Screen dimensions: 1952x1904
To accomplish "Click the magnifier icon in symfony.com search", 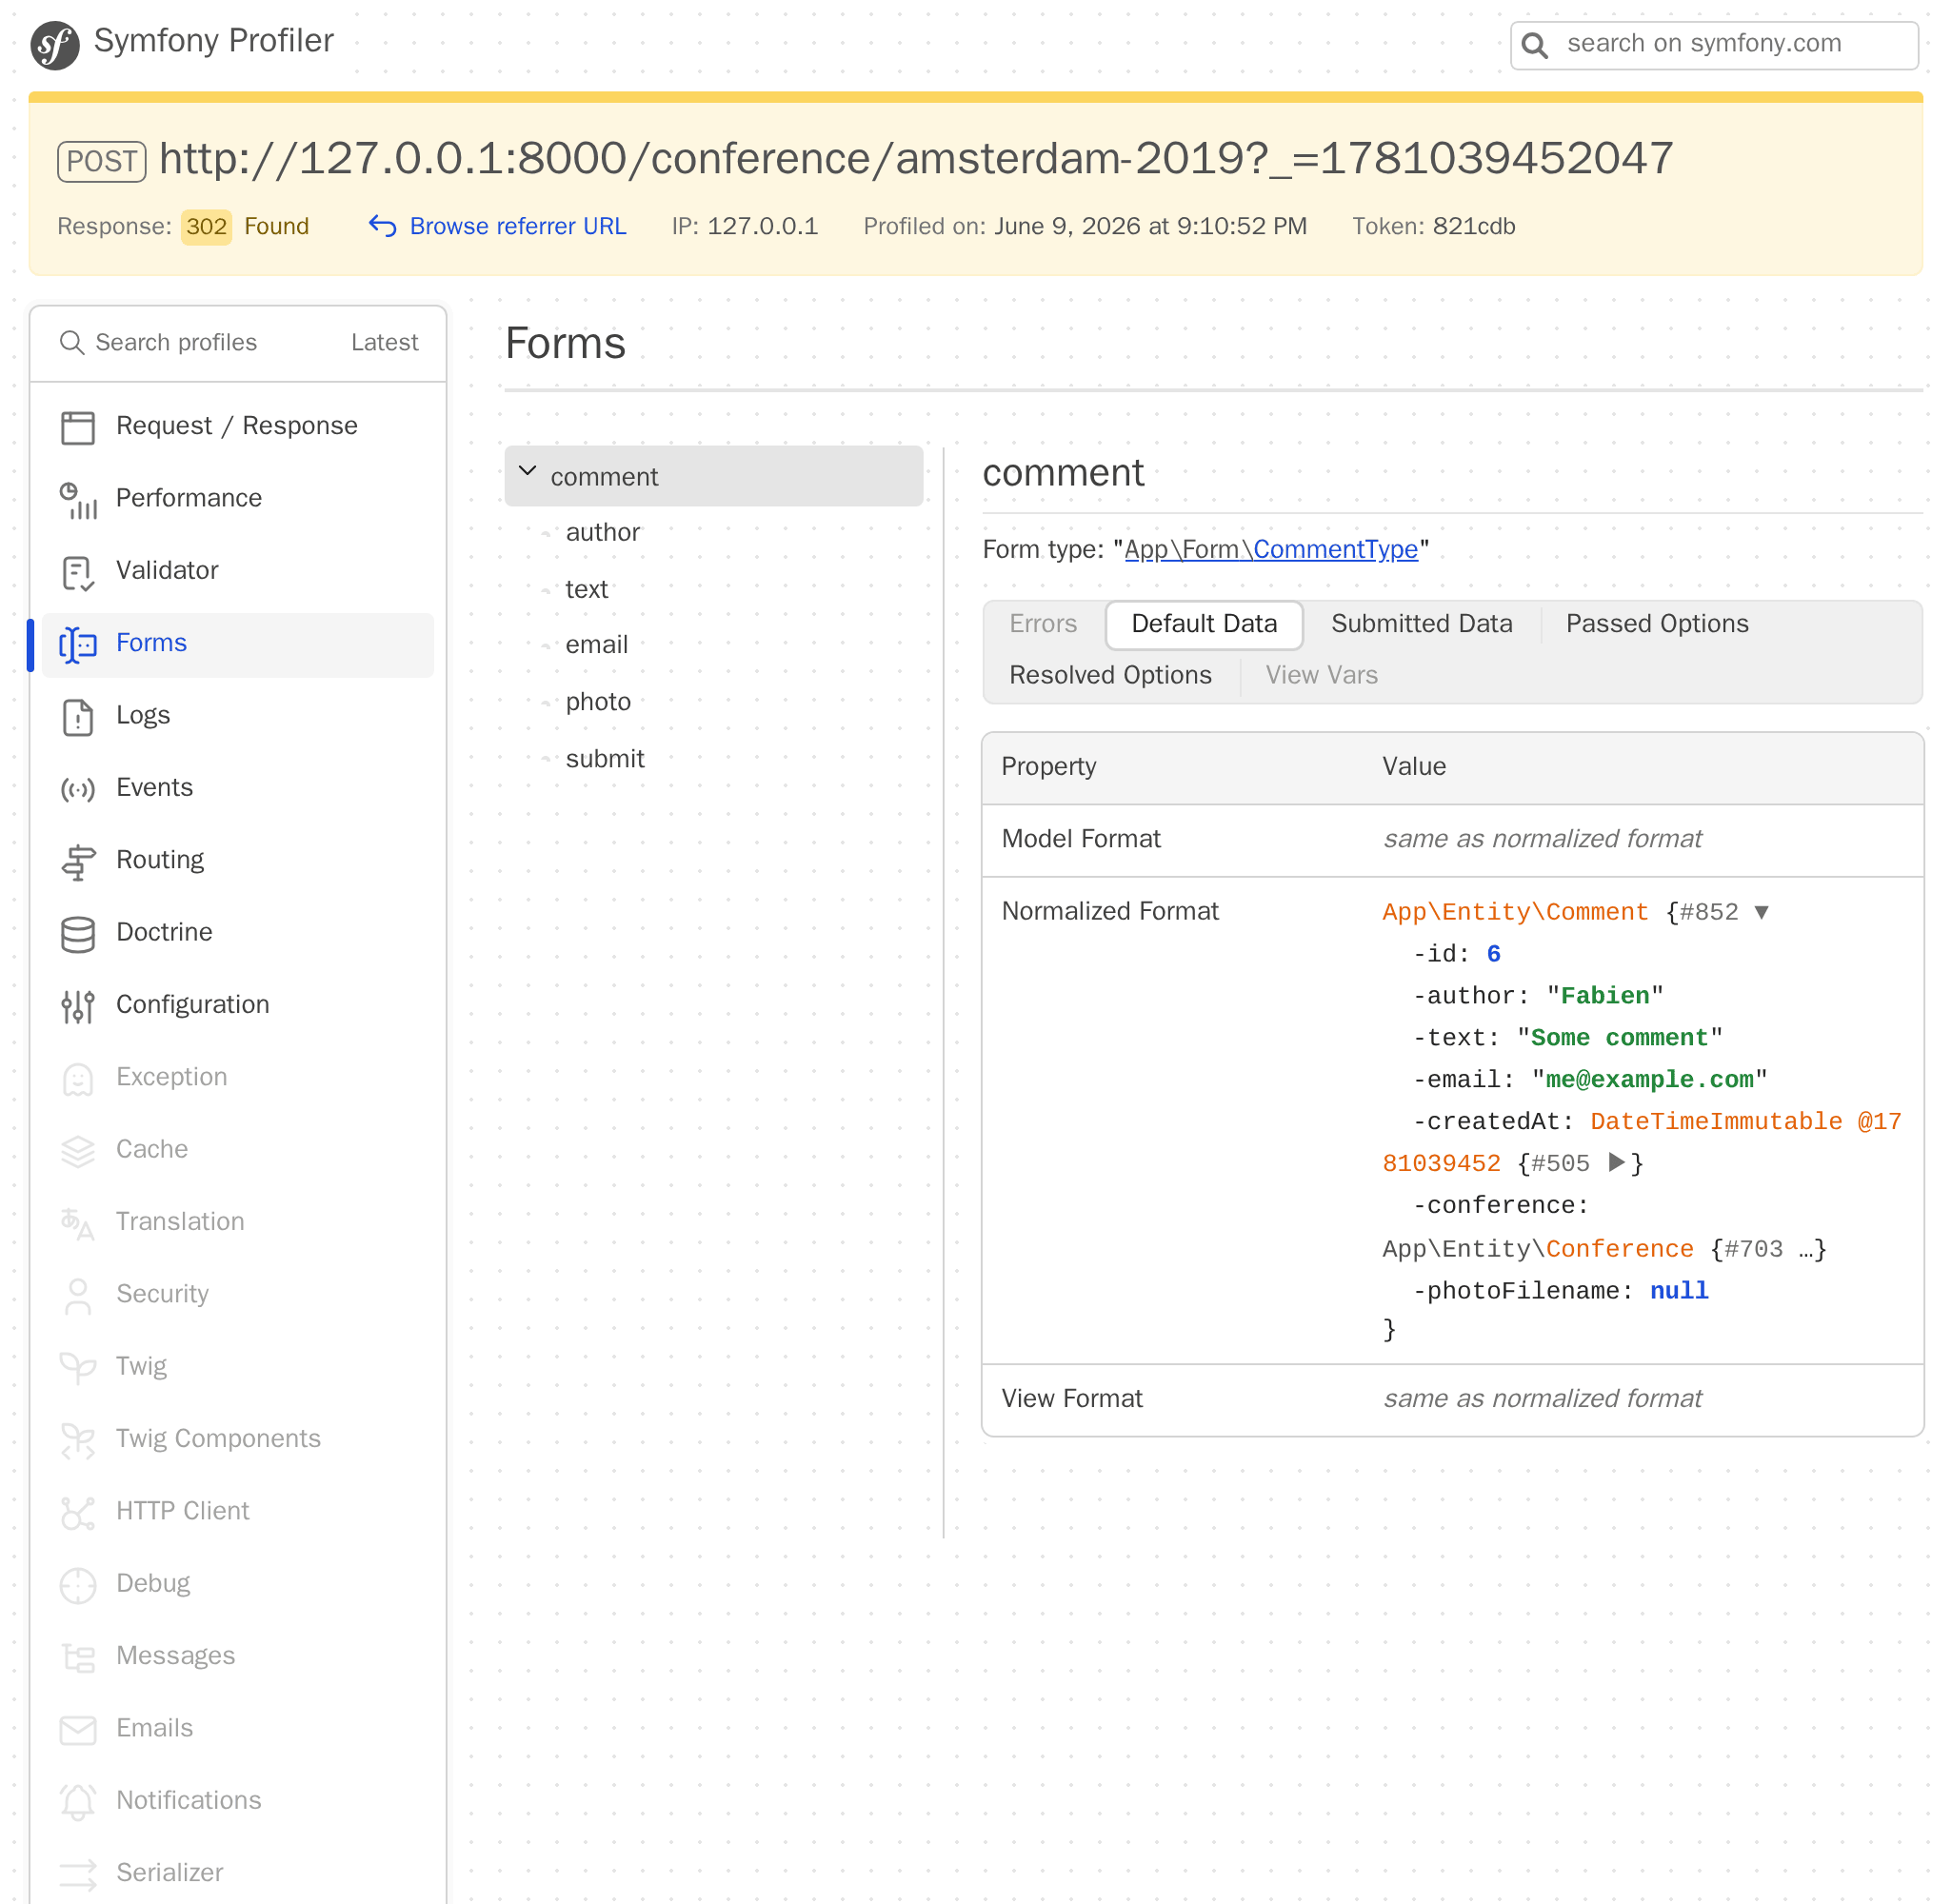I will pos(1535,45).
